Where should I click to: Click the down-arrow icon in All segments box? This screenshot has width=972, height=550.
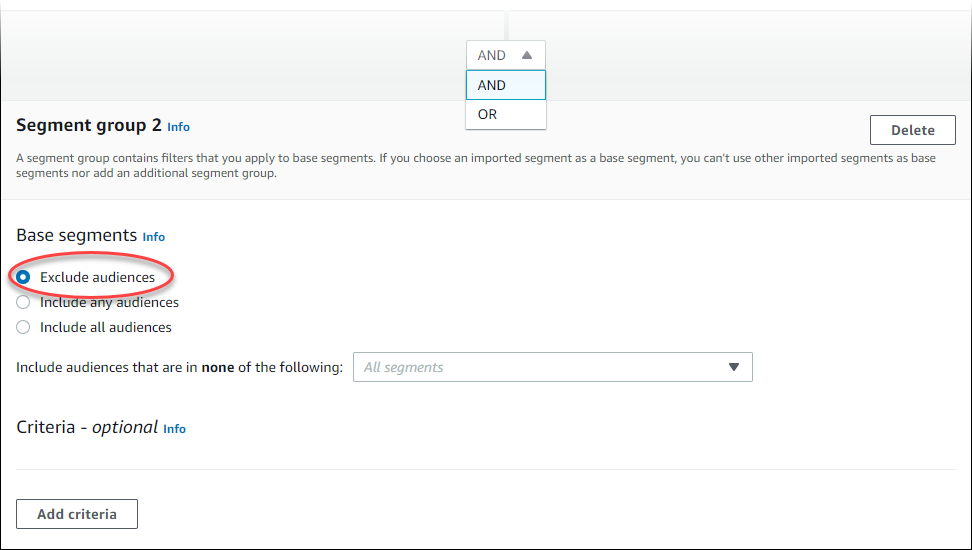pyautogui.click(x=734, y=367)
